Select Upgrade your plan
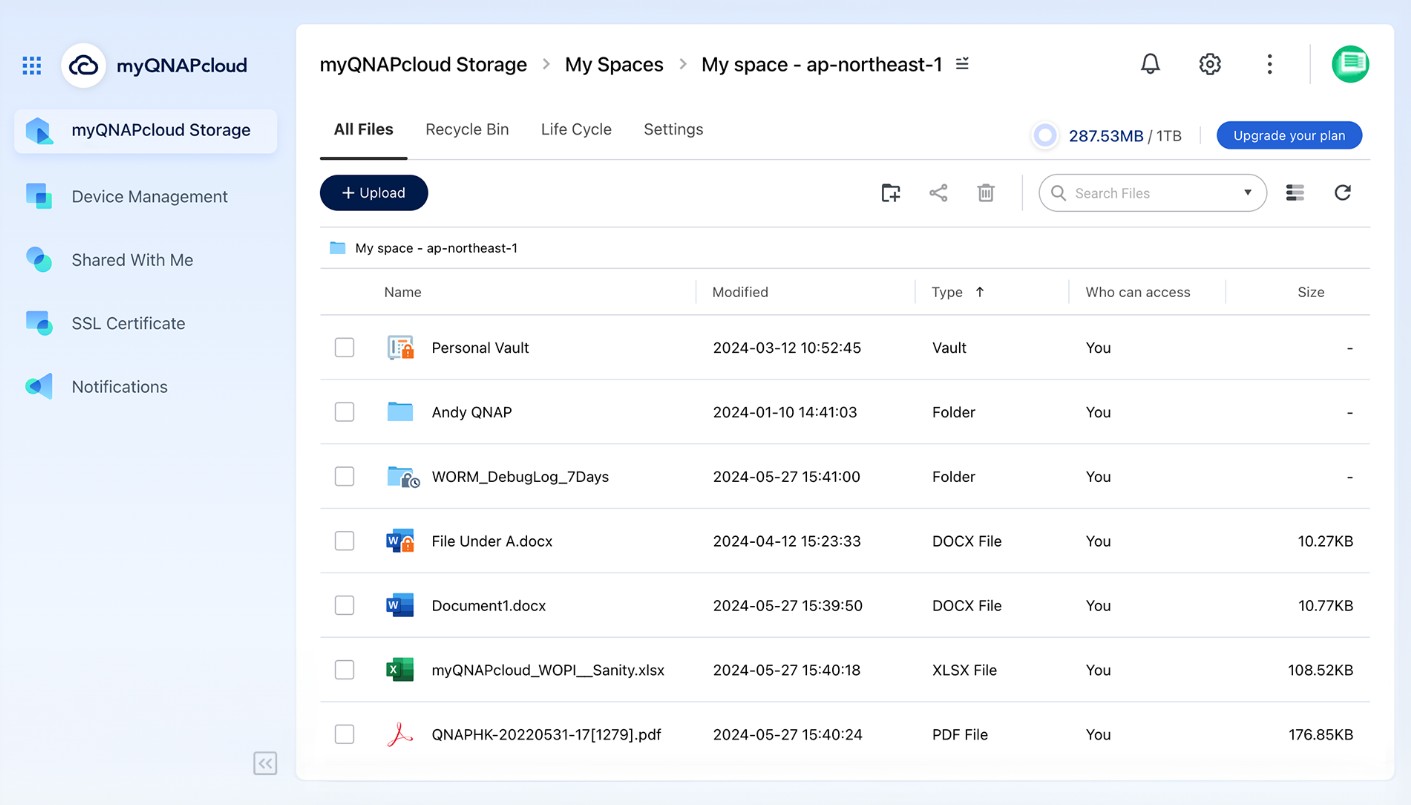 point(1289,135)
